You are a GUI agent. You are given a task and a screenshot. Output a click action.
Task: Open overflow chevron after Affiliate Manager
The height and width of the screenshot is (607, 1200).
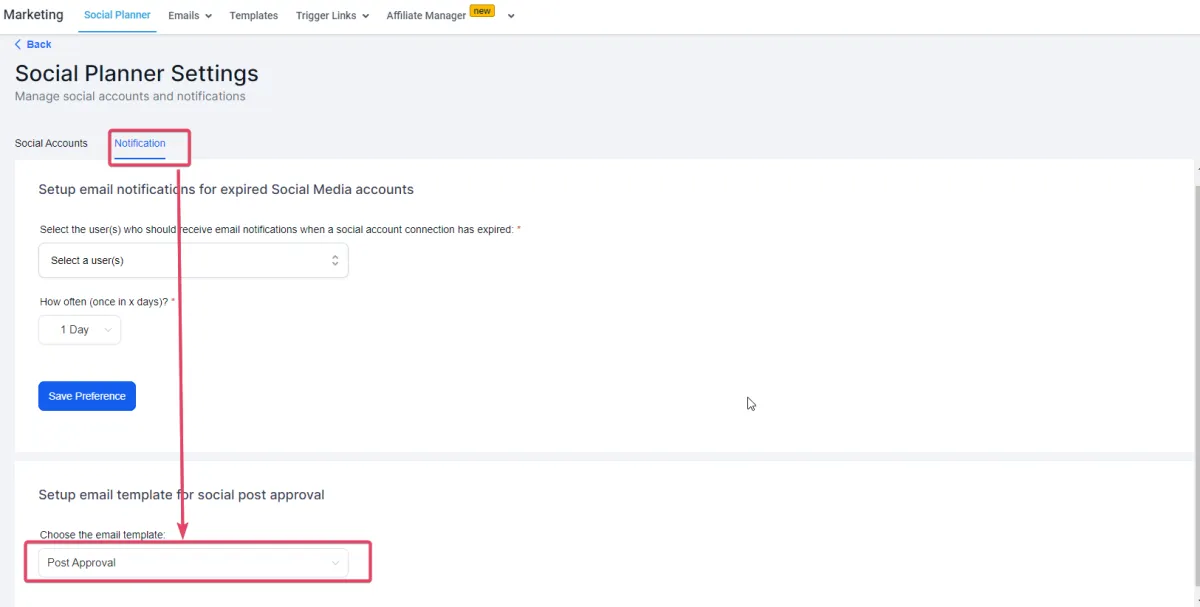pyautogui.click(x=511, y=16)
